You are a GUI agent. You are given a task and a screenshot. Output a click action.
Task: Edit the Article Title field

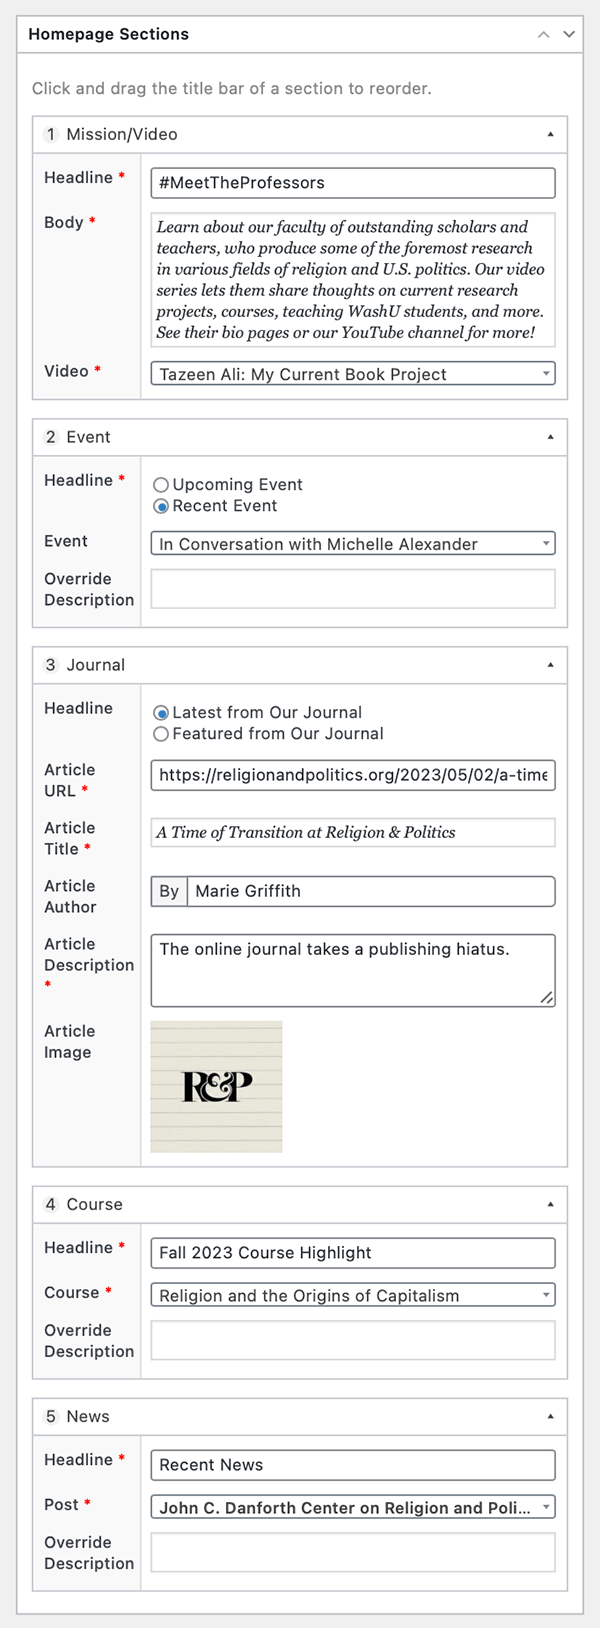click(353, 832)
